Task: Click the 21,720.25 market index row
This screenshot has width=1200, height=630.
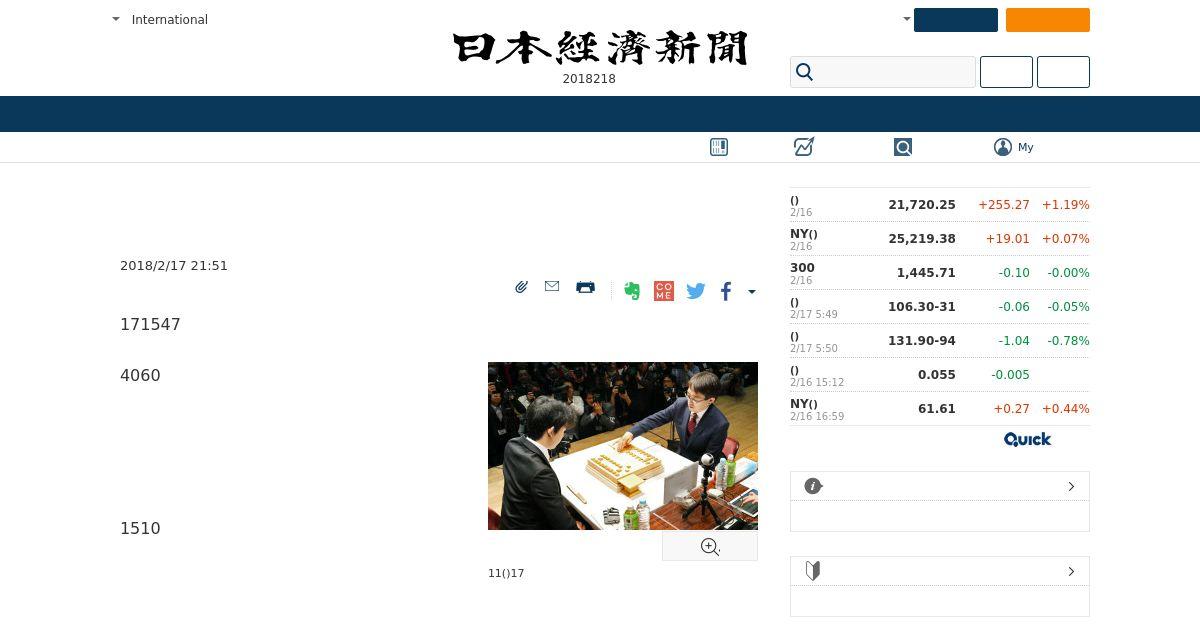Action: [x=940, y=205]
